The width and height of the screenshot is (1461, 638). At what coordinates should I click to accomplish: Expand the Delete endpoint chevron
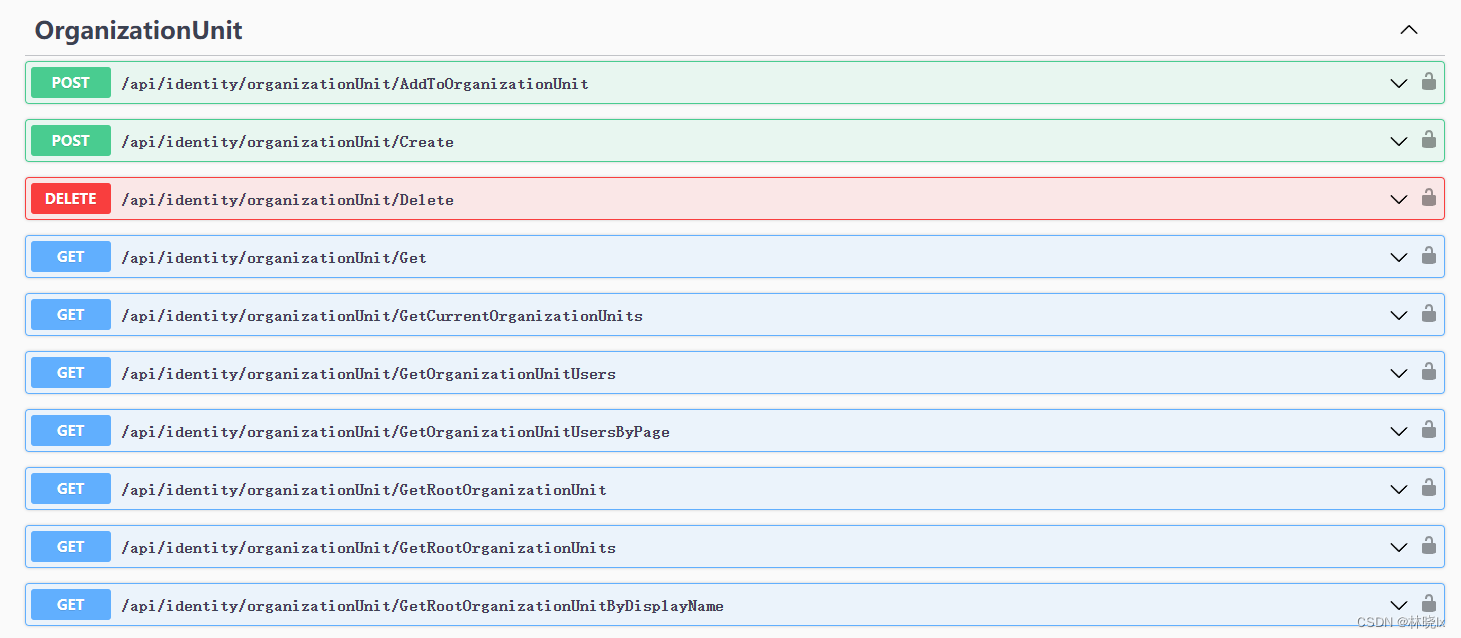(x=1399, y=199)
